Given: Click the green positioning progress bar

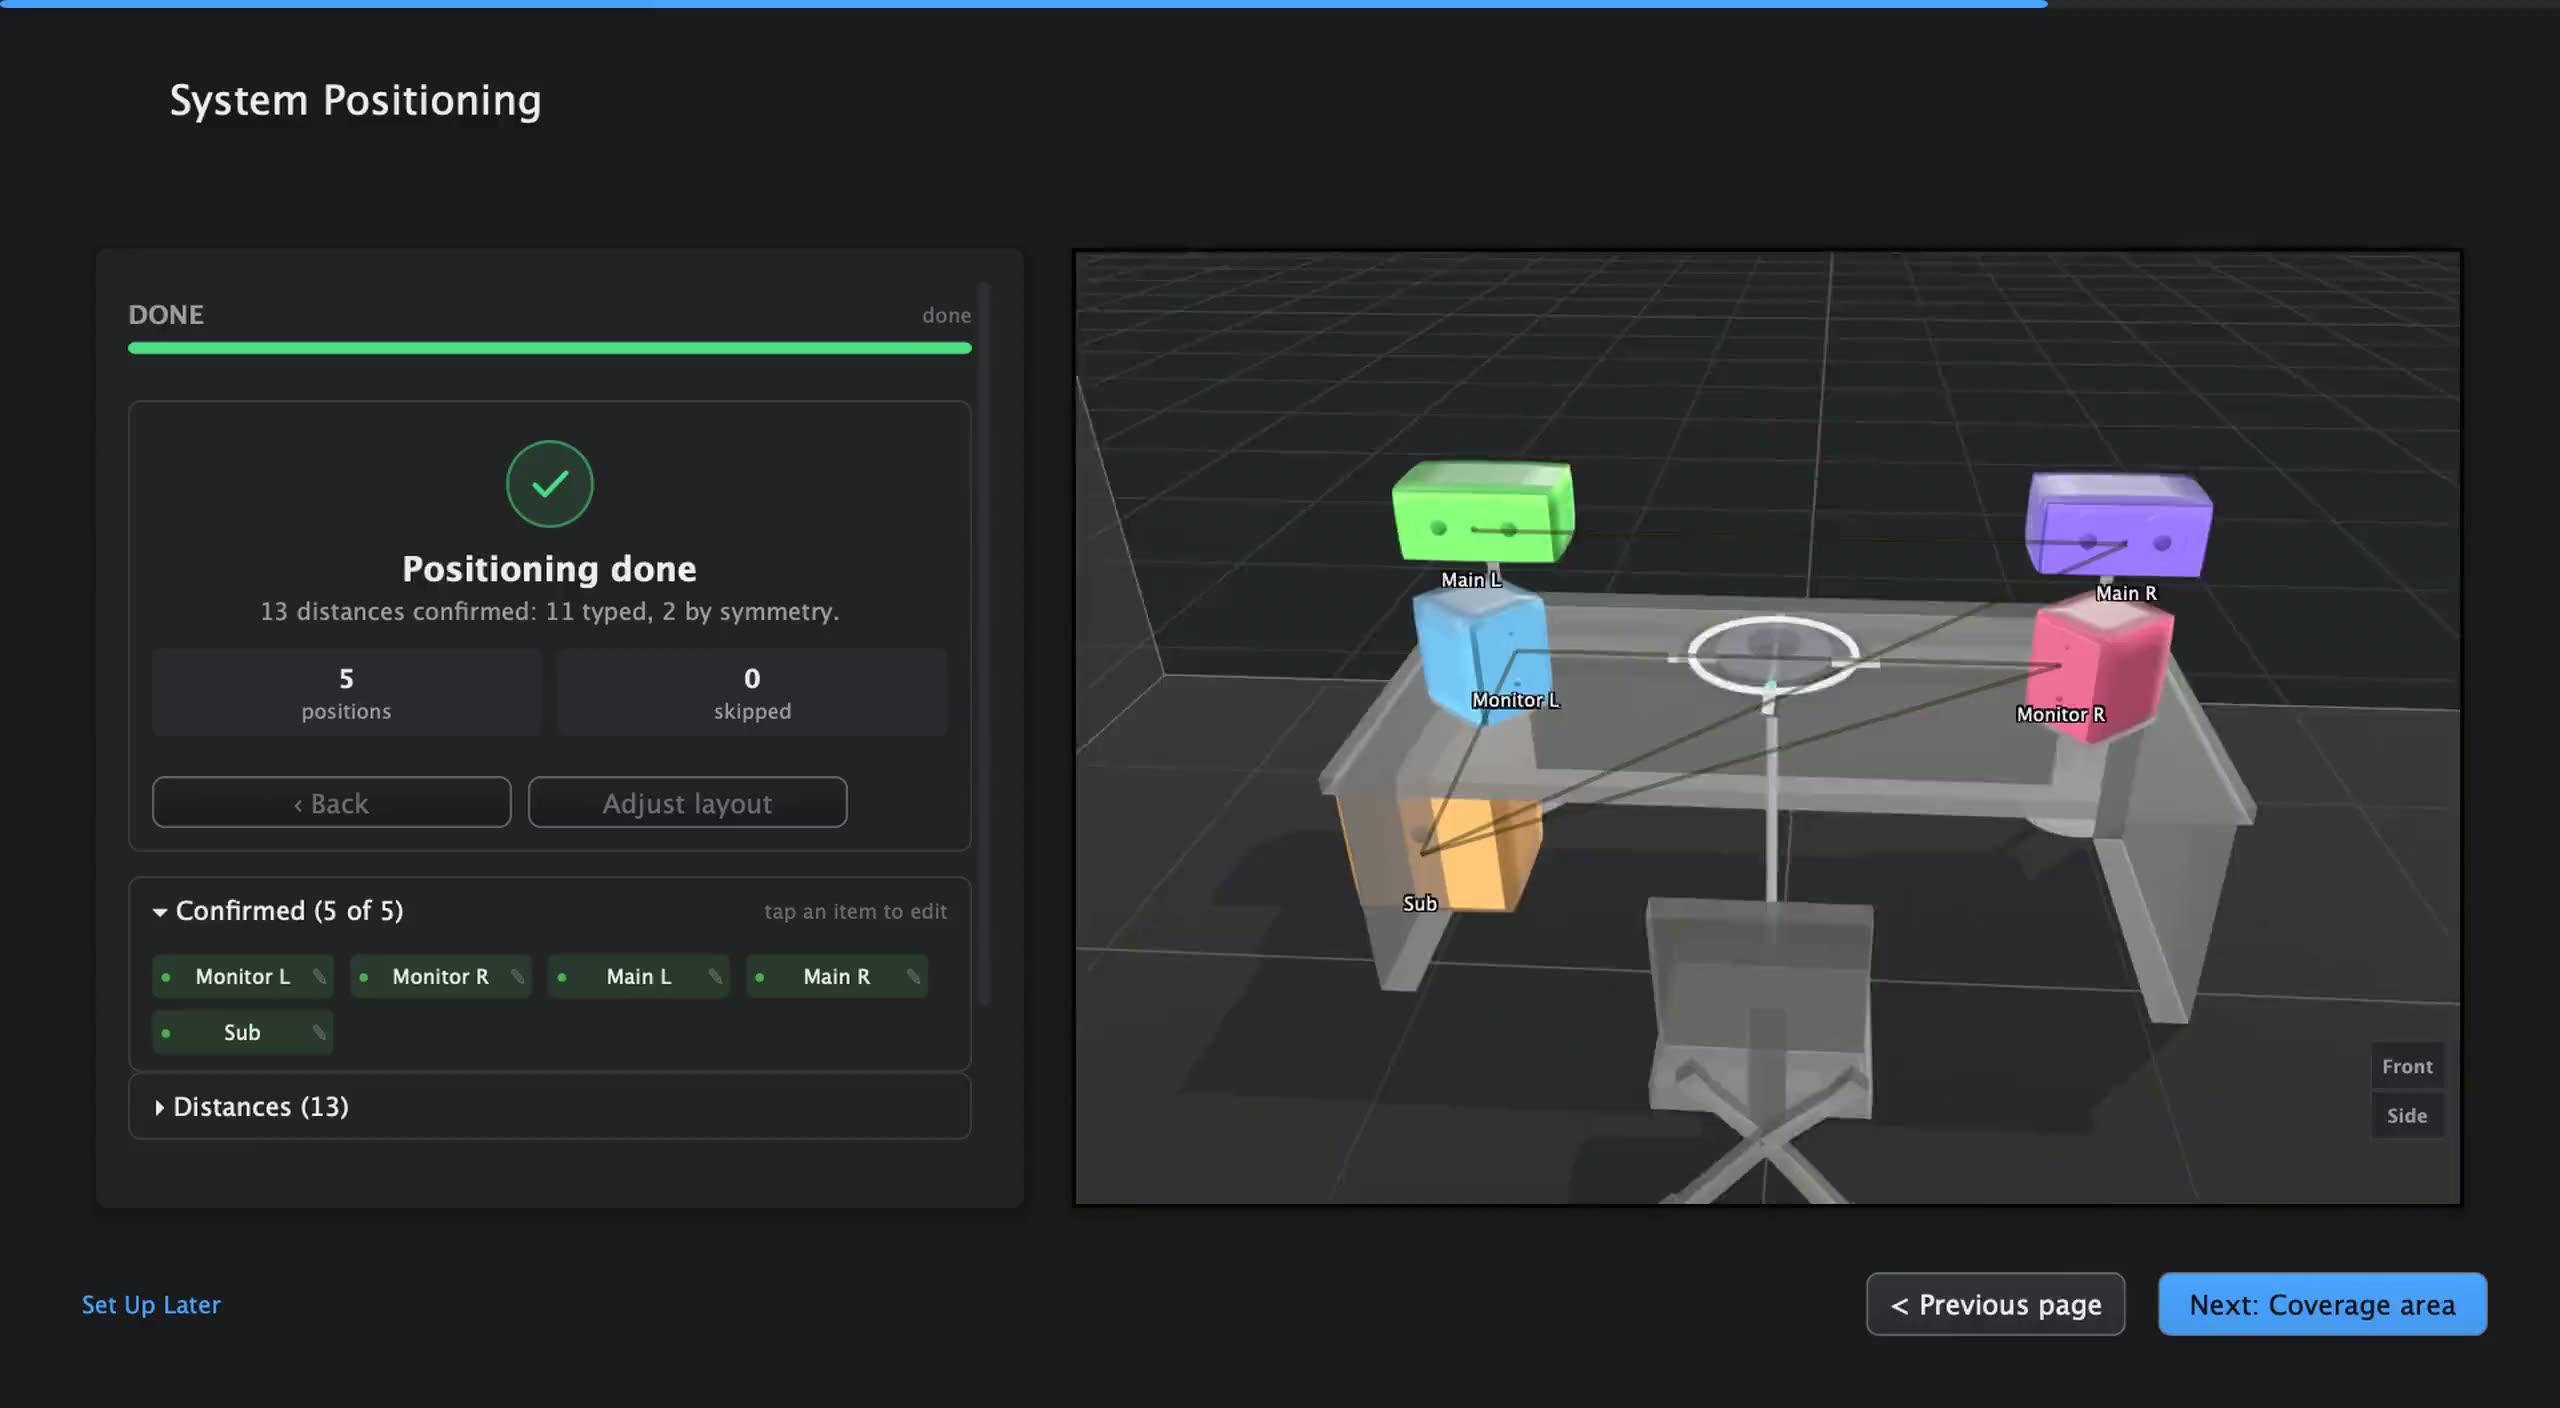Looking at the screenshot, I should pyautogui.click(x=550, y=348).
